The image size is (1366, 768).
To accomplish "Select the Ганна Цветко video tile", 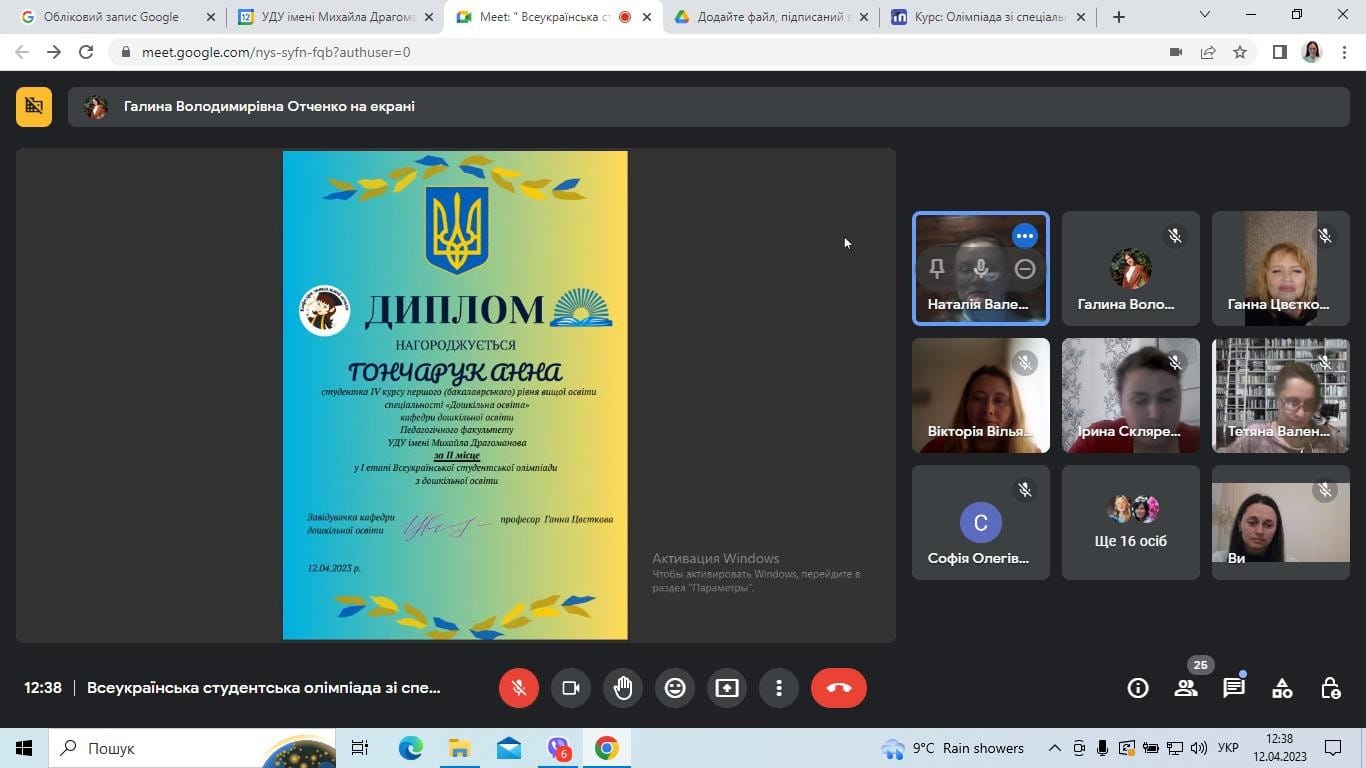I will tap(1281, 269).
